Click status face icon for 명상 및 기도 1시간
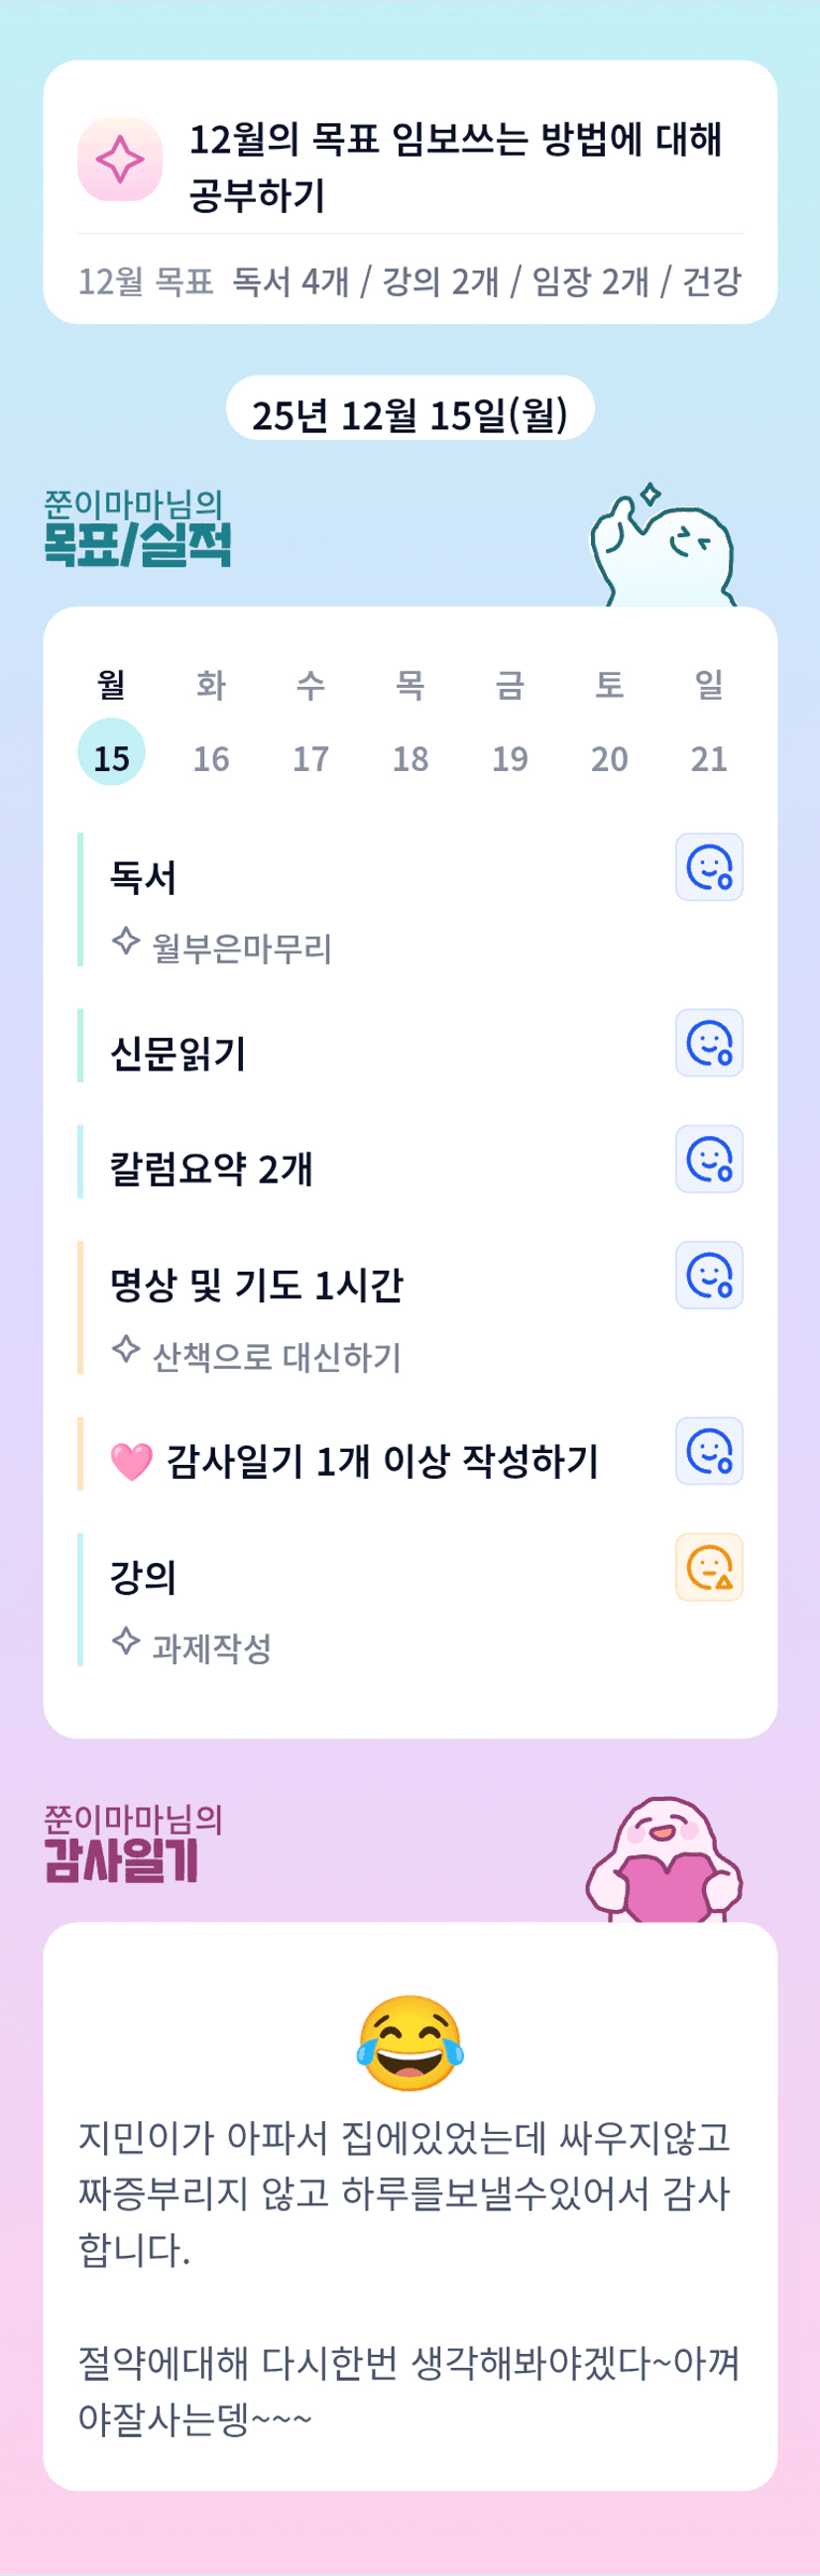The image size is (820, 2576). 709,1275
